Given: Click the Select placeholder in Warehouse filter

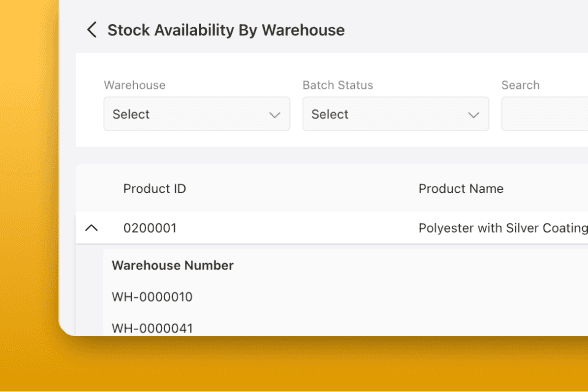Looking at the screenshot, I should [131, 114].
